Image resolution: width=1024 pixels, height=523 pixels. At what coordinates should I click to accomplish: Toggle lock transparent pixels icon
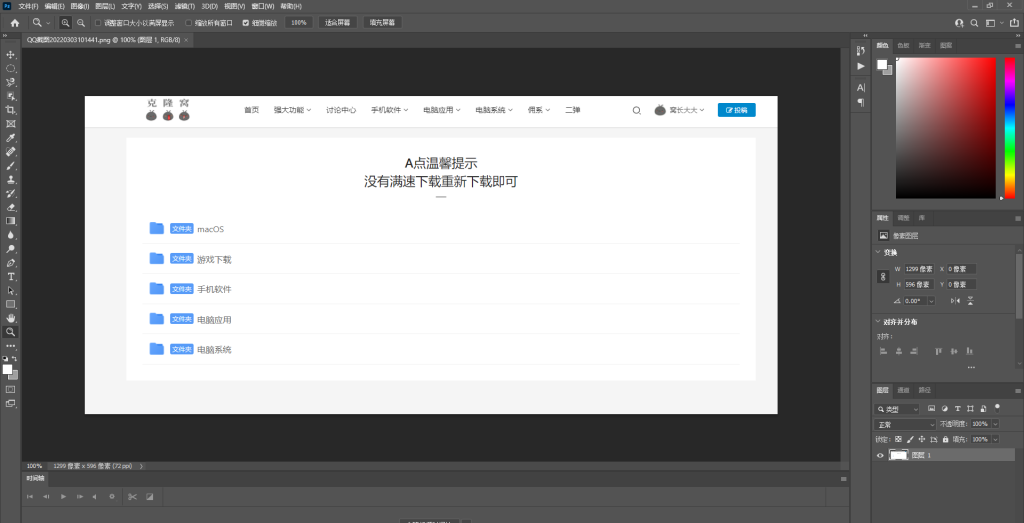coord(899,439)
